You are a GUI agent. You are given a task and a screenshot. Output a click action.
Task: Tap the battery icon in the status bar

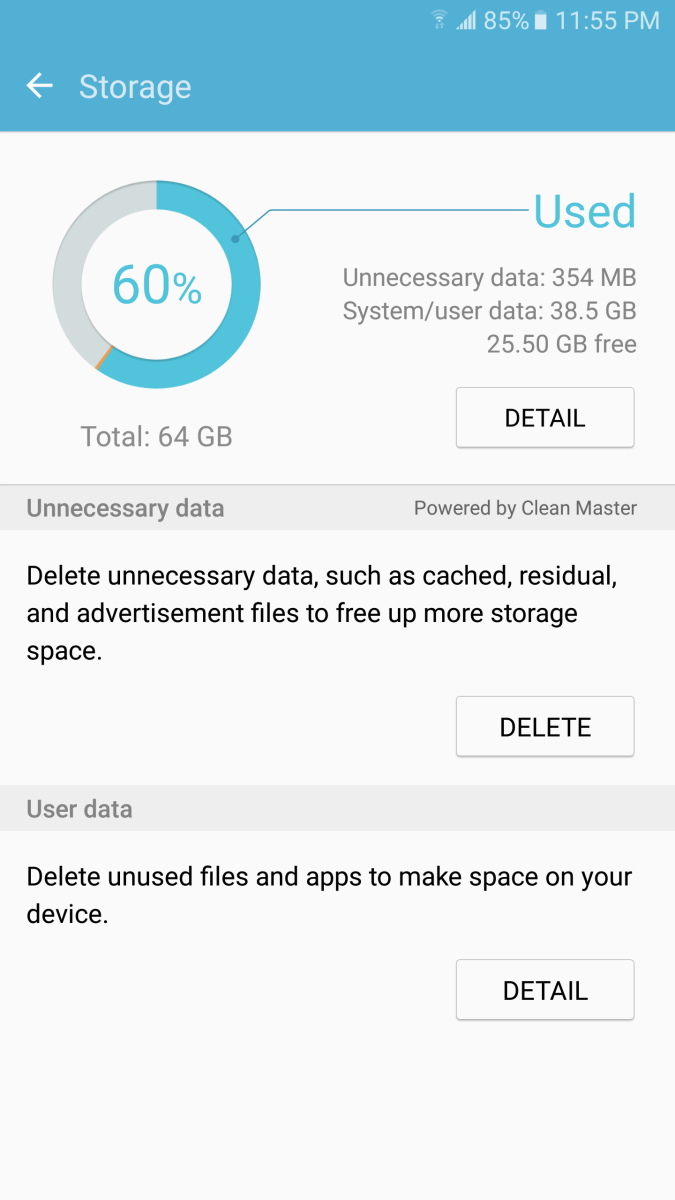pyautogui.click(x=541, y=20)
